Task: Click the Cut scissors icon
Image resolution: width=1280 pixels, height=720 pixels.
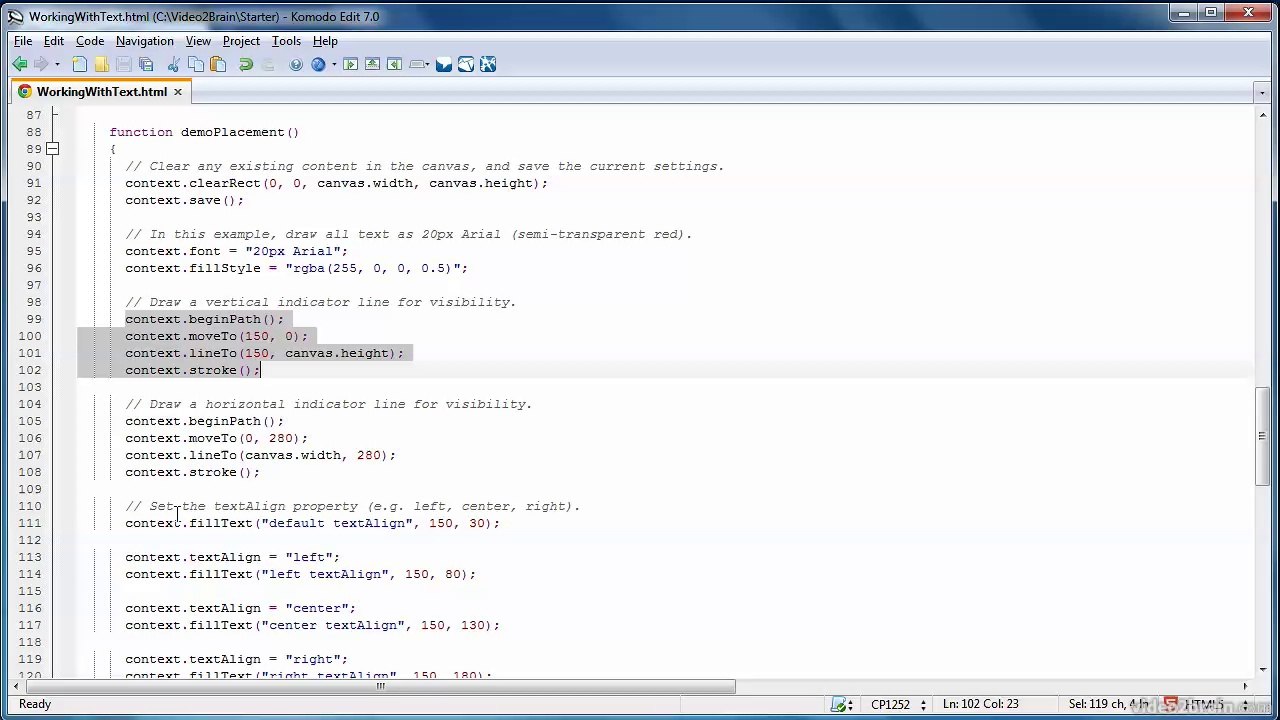Action: [x=173, y=64]
